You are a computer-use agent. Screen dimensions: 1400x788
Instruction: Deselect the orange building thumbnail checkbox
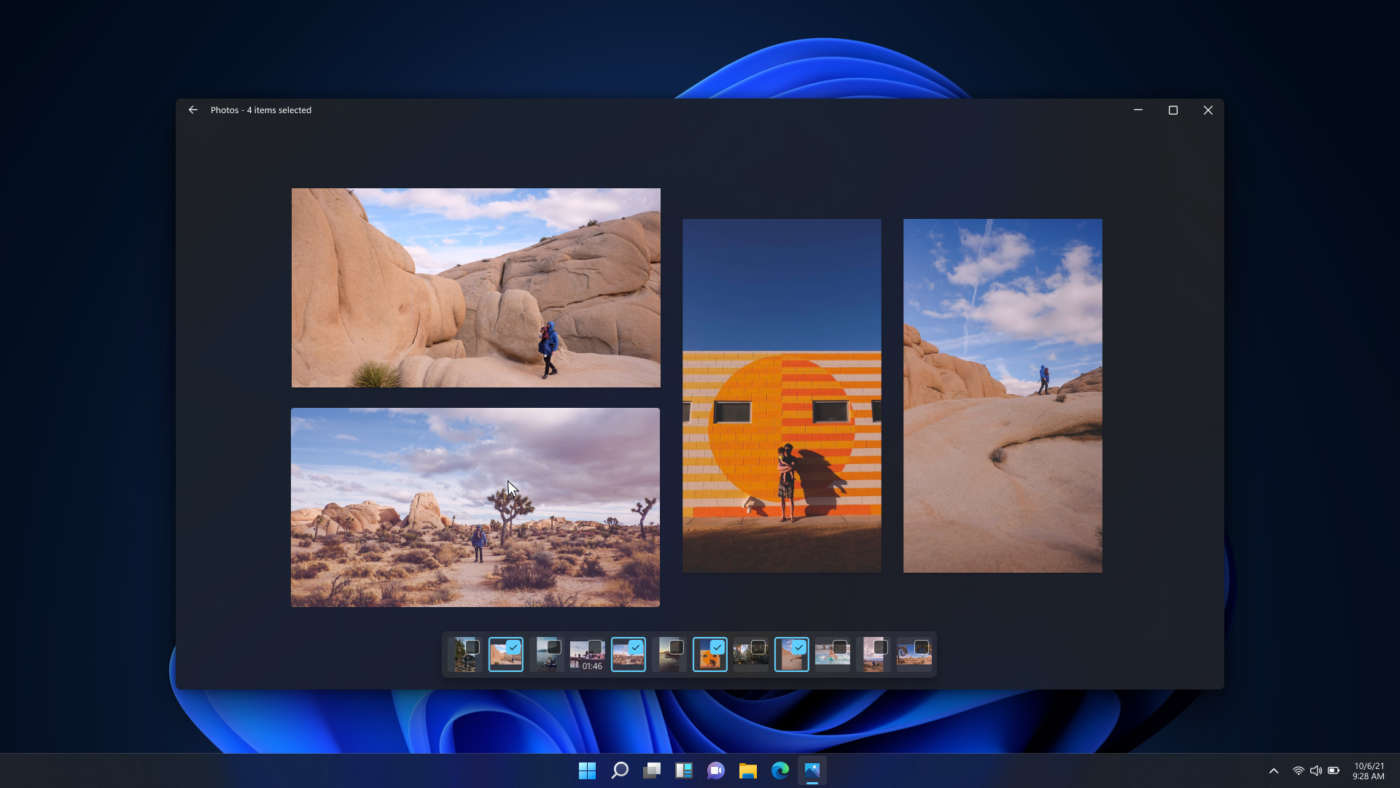point(717,646)
